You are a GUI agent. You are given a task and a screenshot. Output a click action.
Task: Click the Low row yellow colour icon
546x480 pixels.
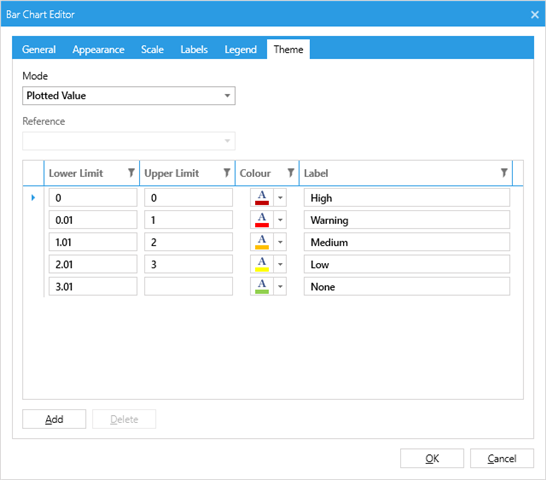(262, 264)
